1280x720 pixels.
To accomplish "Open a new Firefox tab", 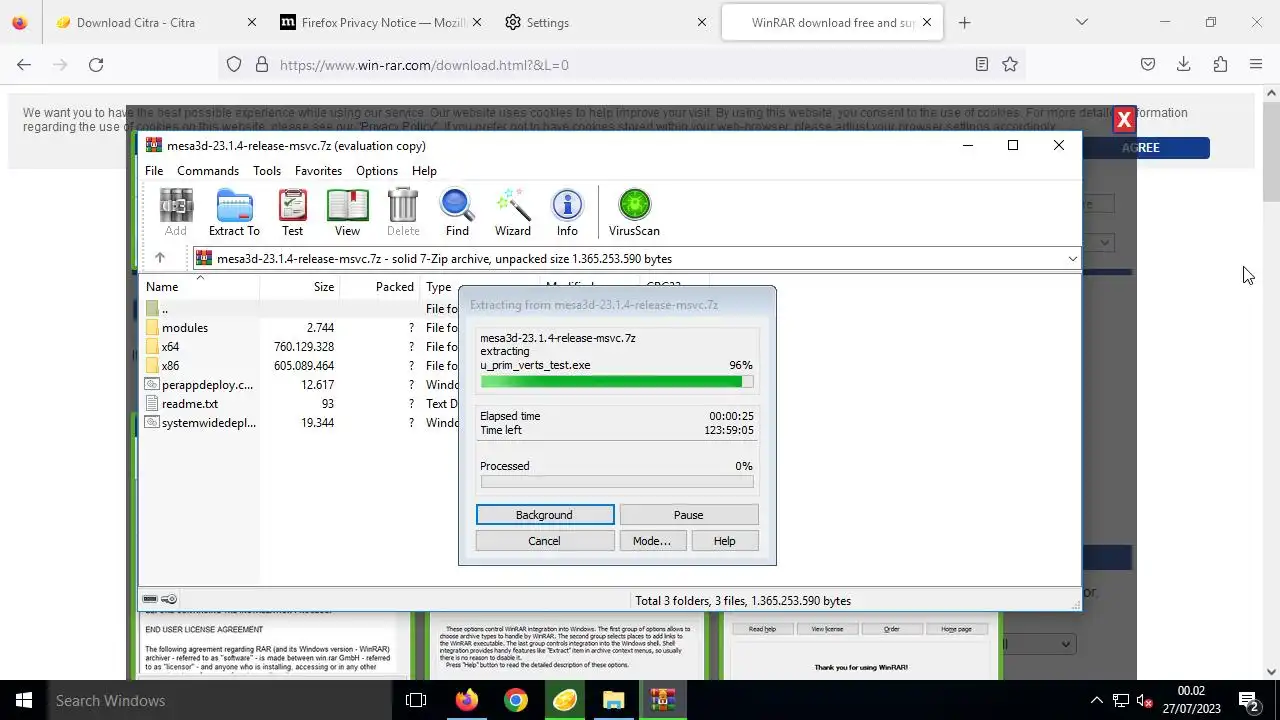I will point(964,22).
